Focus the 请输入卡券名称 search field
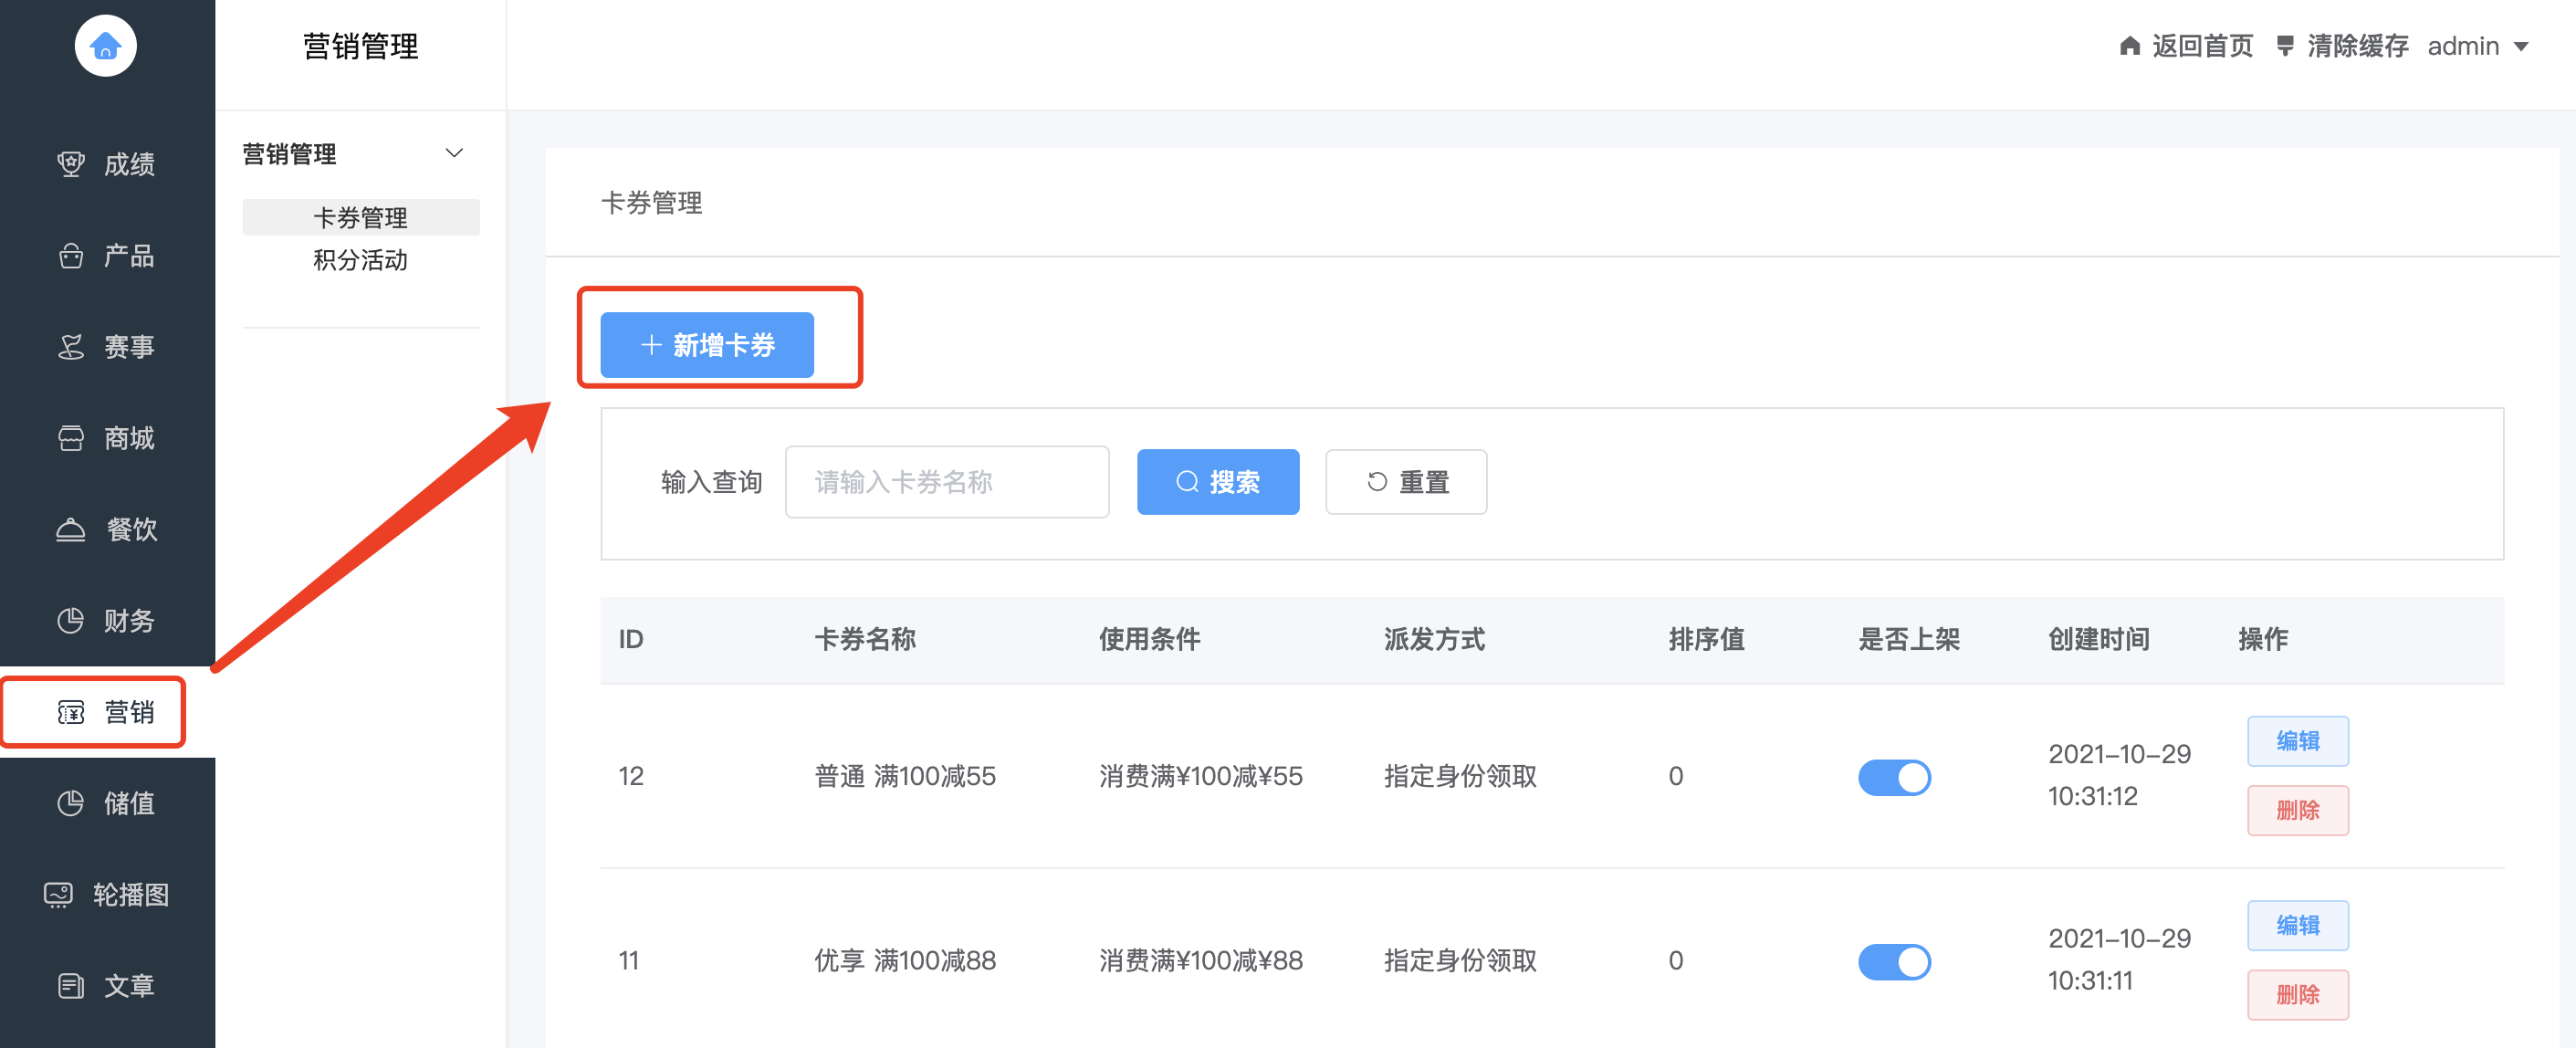Image resolution: width=2576 pixels, height=1048 pixels. (x=947, y=482)
